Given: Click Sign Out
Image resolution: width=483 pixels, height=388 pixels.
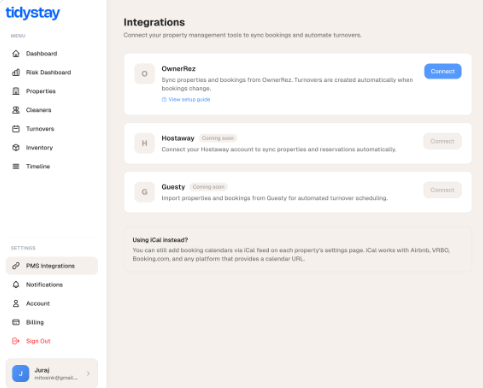Looking at the screenshot, I should (52, 341).
